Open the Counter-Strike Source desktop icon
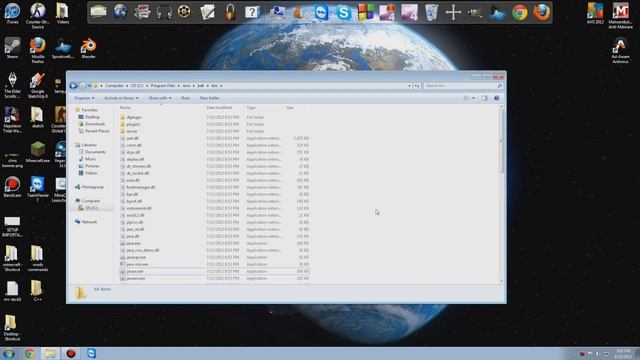This screenshot has width=640, height=360. pos(38,15)
